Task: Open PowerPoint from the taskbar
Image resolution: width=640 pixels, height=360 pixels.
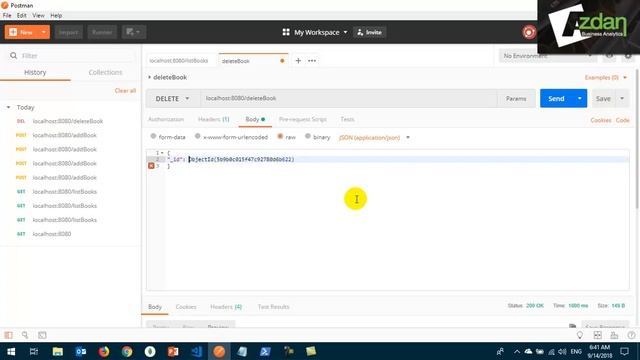Action: (173, 351)
